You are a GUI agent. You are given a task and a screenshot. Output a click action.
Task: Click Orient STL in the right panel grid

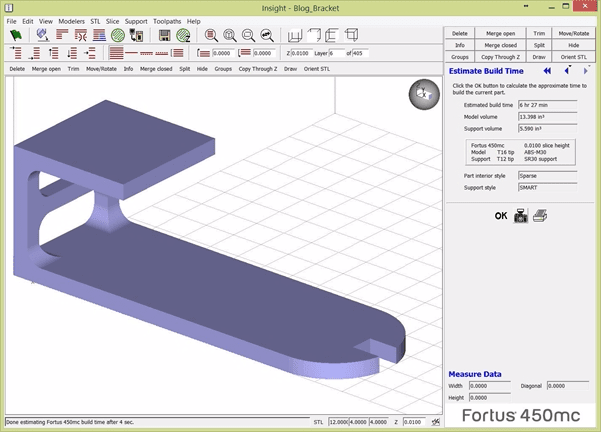(x=574, y=57)
